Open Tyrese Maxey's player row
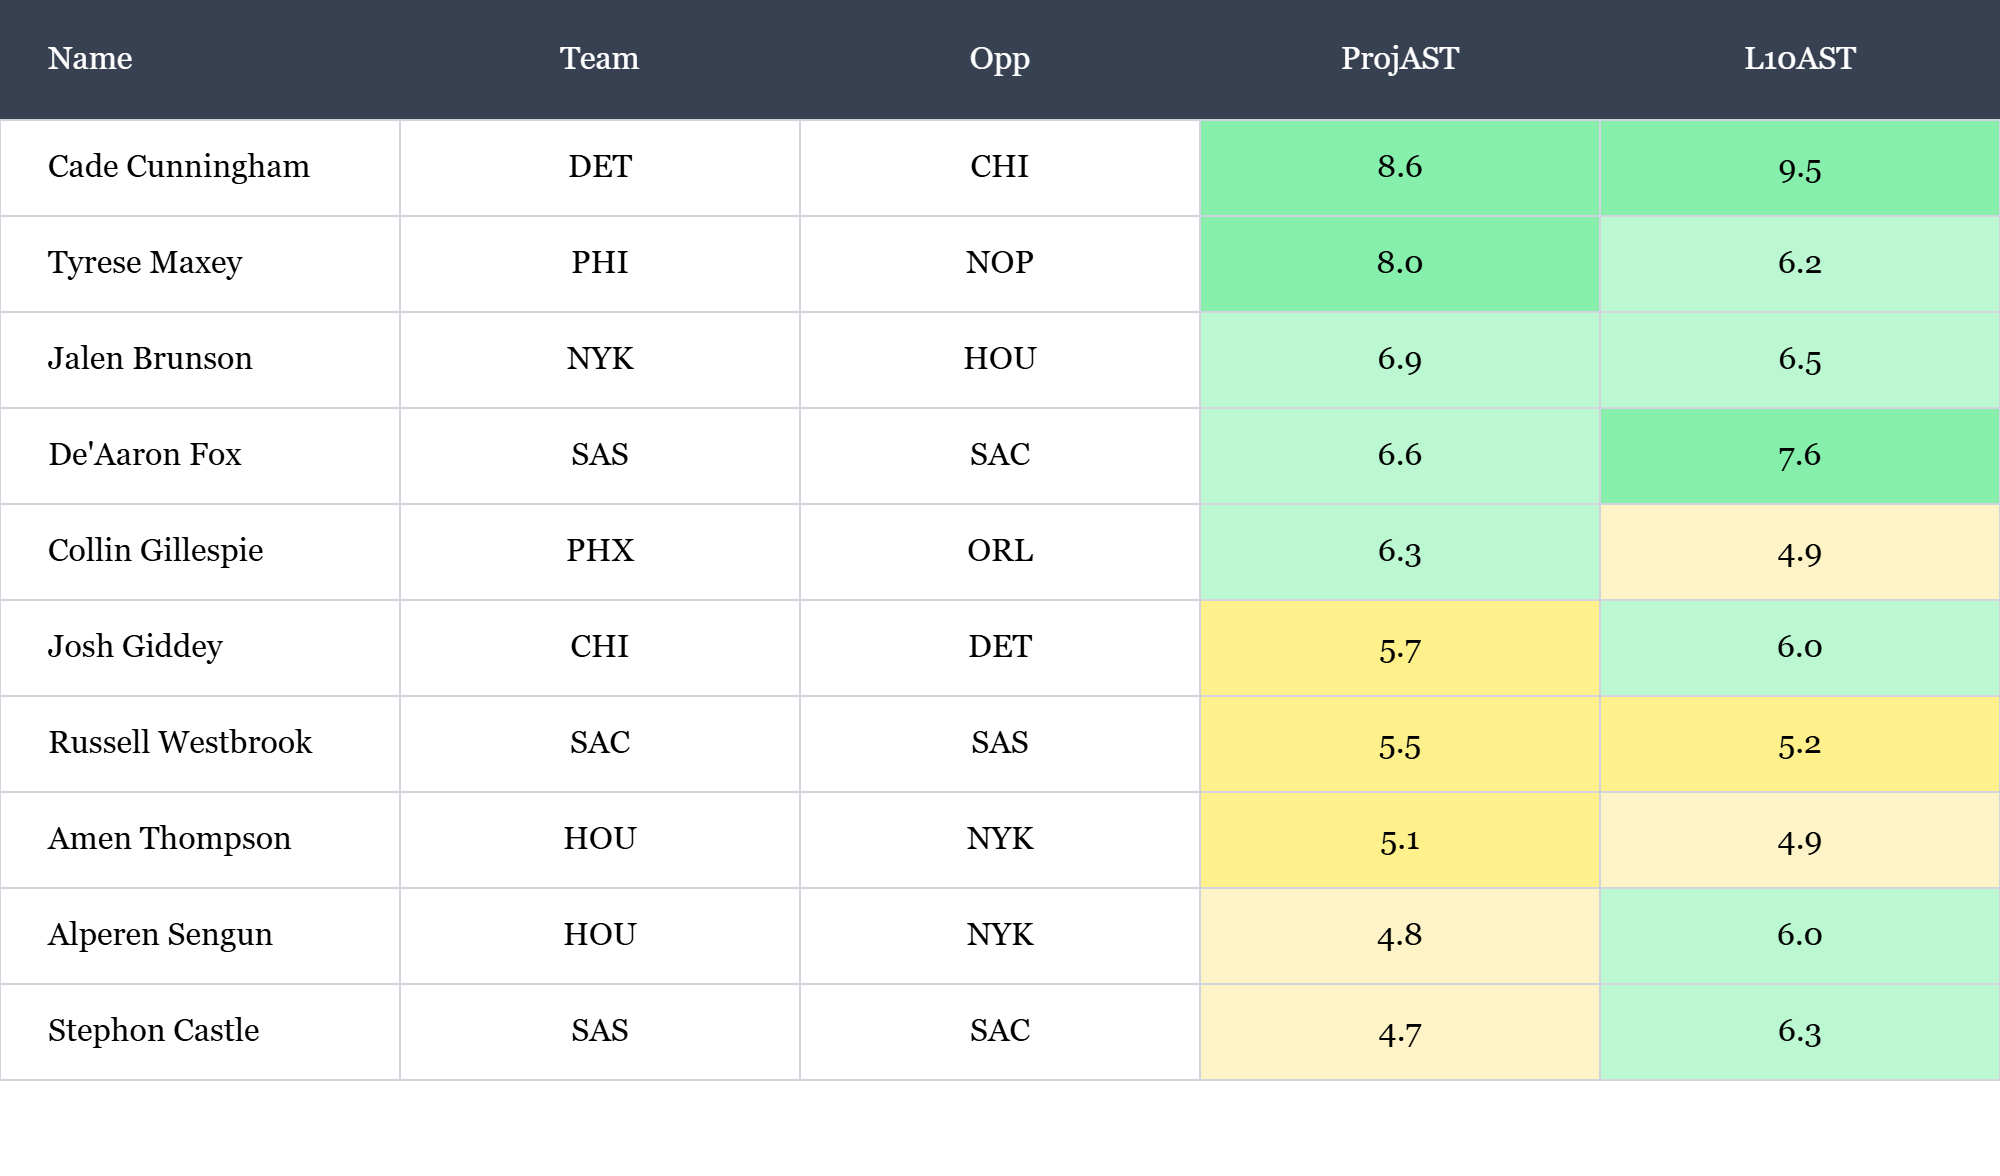This screenshot has height=1176, width=2000. [145, 263]
